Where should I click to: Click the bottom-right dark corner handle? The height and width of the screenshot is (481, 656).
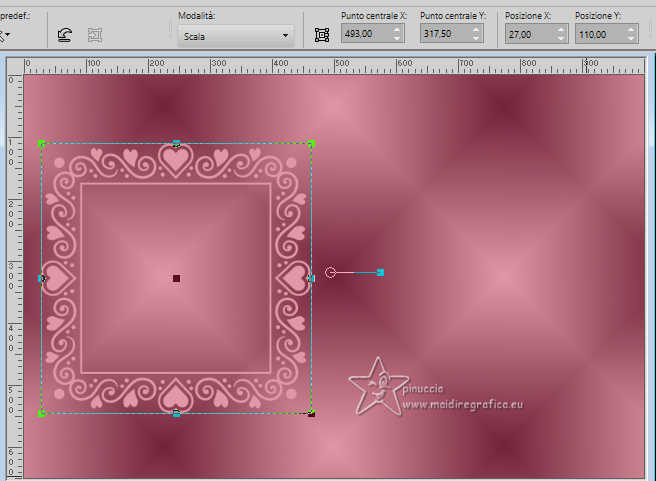311,414
